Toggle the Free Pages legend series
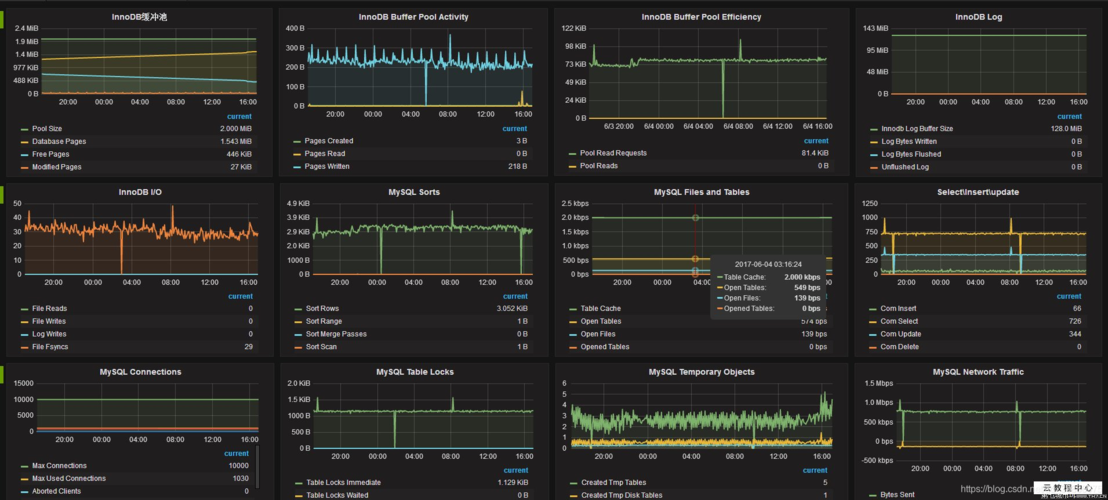Image resolution: width=1108 pixels, height=500 pixels. pos(51,154)
